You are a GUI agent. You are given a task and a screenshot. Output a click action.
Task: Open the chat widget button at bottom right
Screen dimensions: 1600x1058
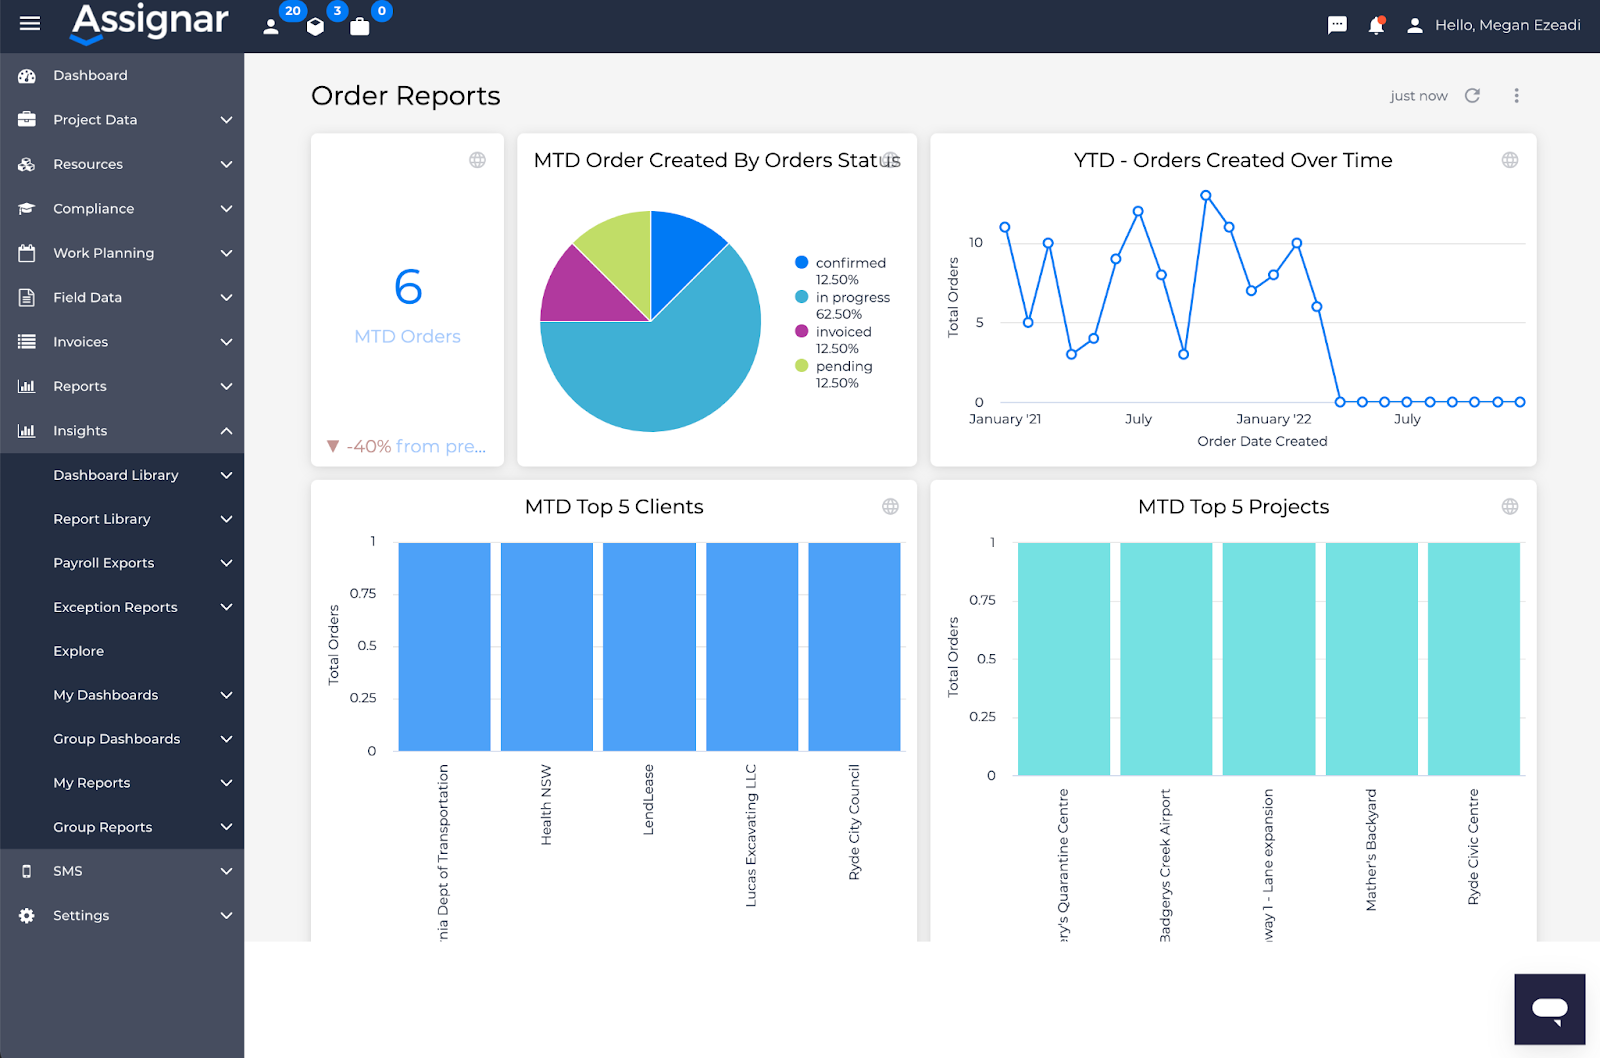coord(1549,1008)
